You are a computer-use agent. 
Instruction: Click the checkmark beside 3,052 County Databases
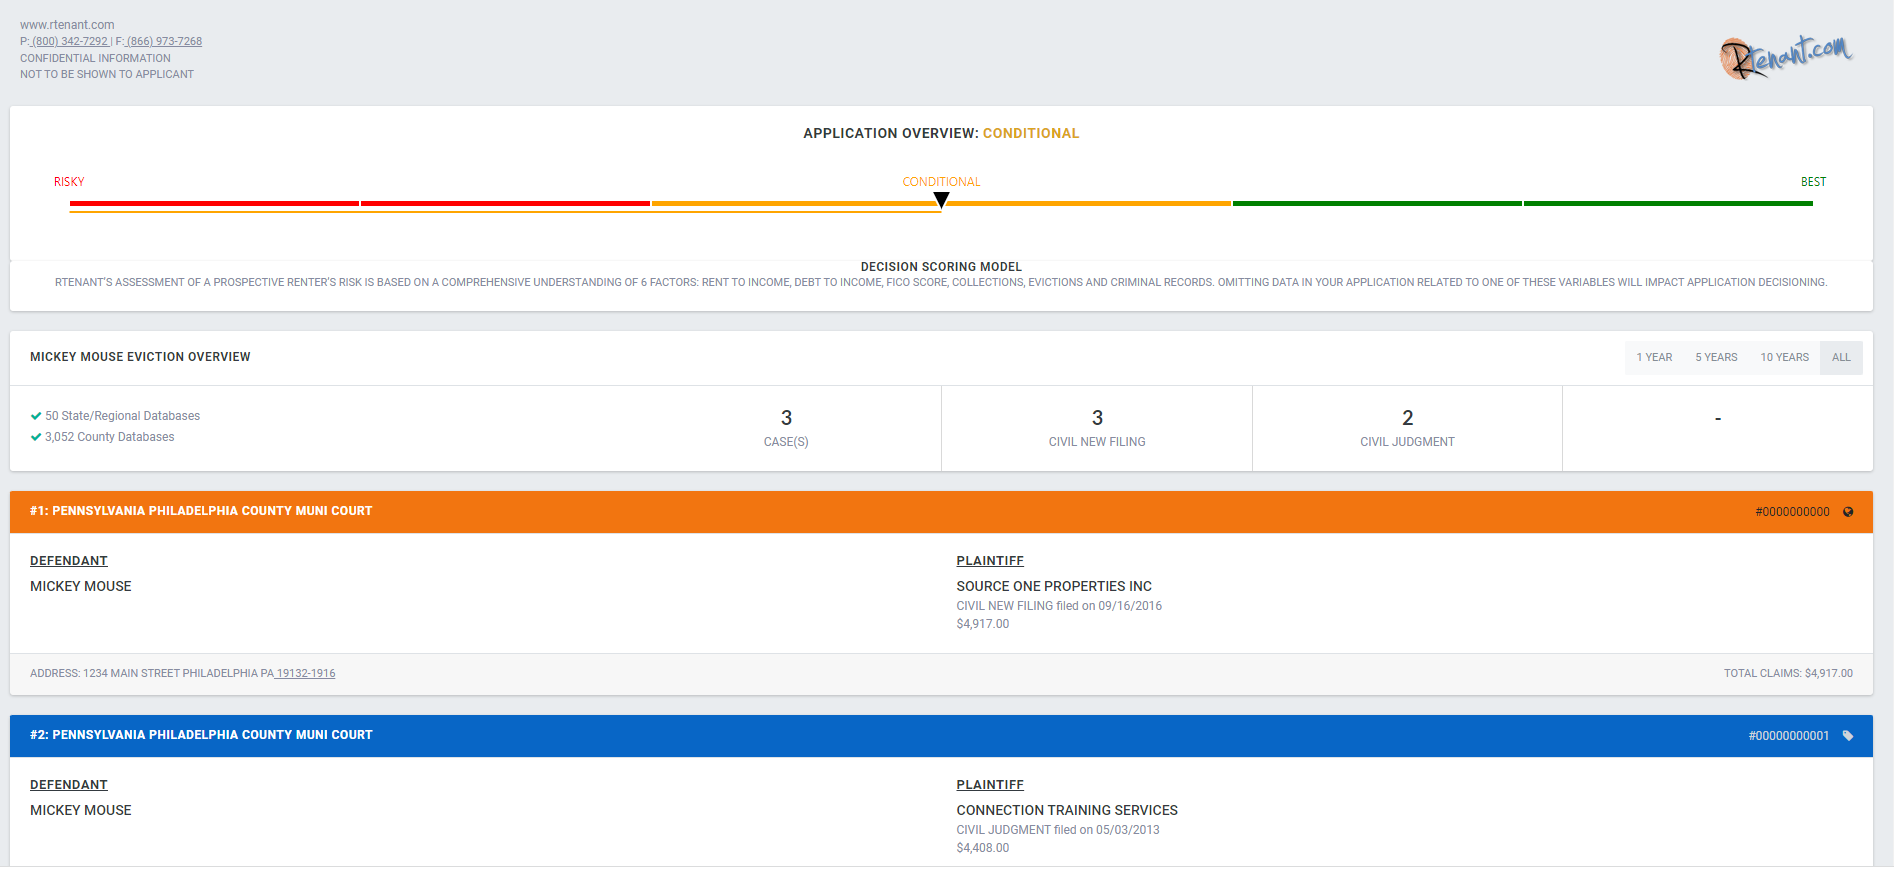(x=36, y=437)
